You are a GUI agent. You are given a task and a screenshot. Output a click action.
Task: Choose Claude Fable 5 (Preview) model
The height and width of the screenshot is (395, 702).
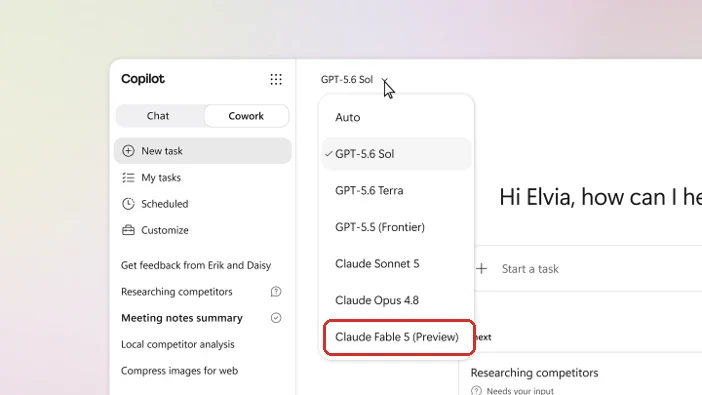point(398,337)
